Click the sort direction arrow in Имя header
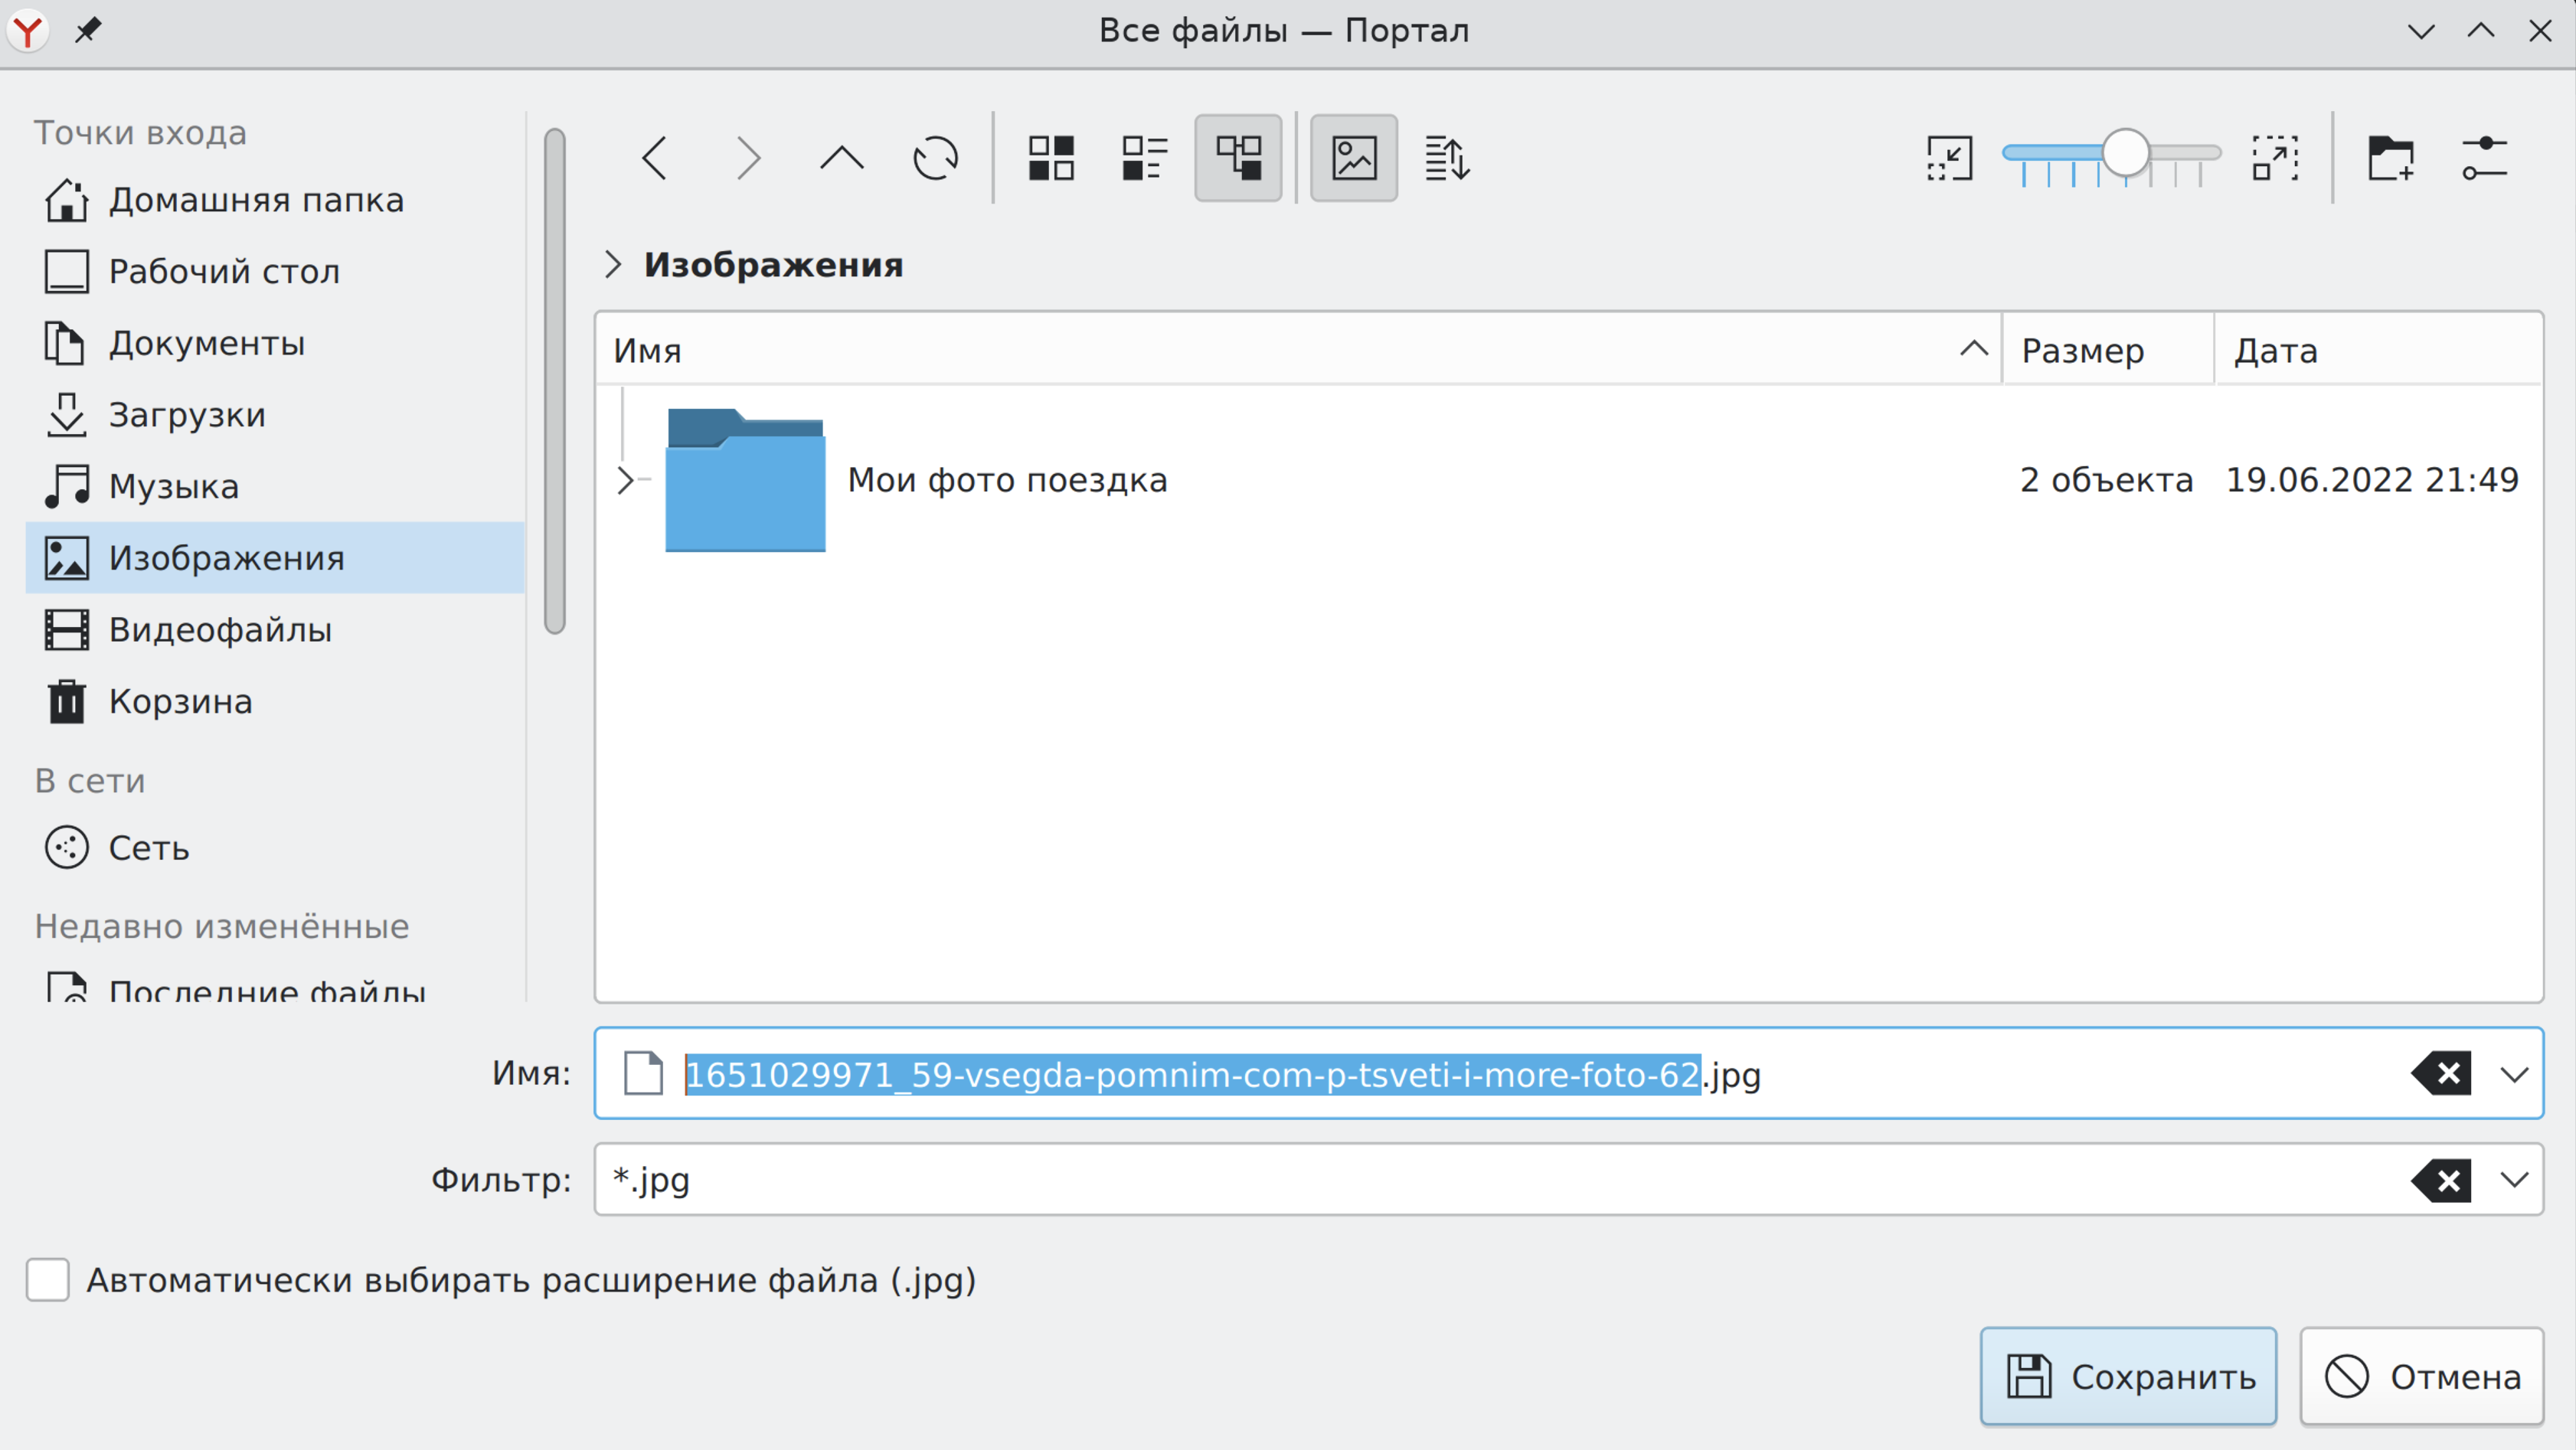 (1973, 349)
